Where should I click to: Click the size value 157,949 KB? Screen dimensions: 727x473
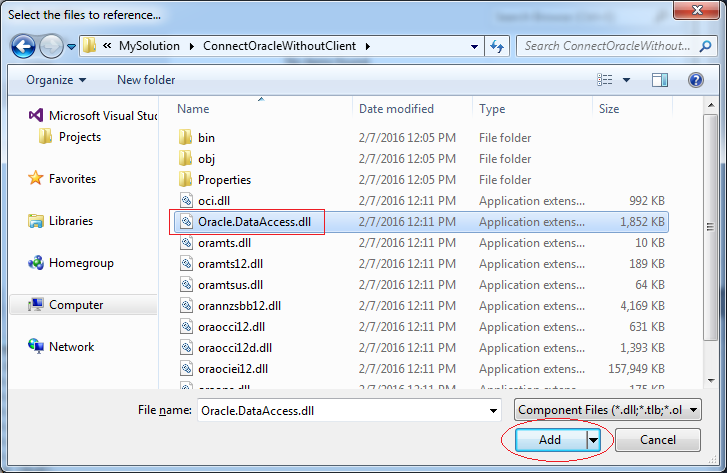(637, 369)
